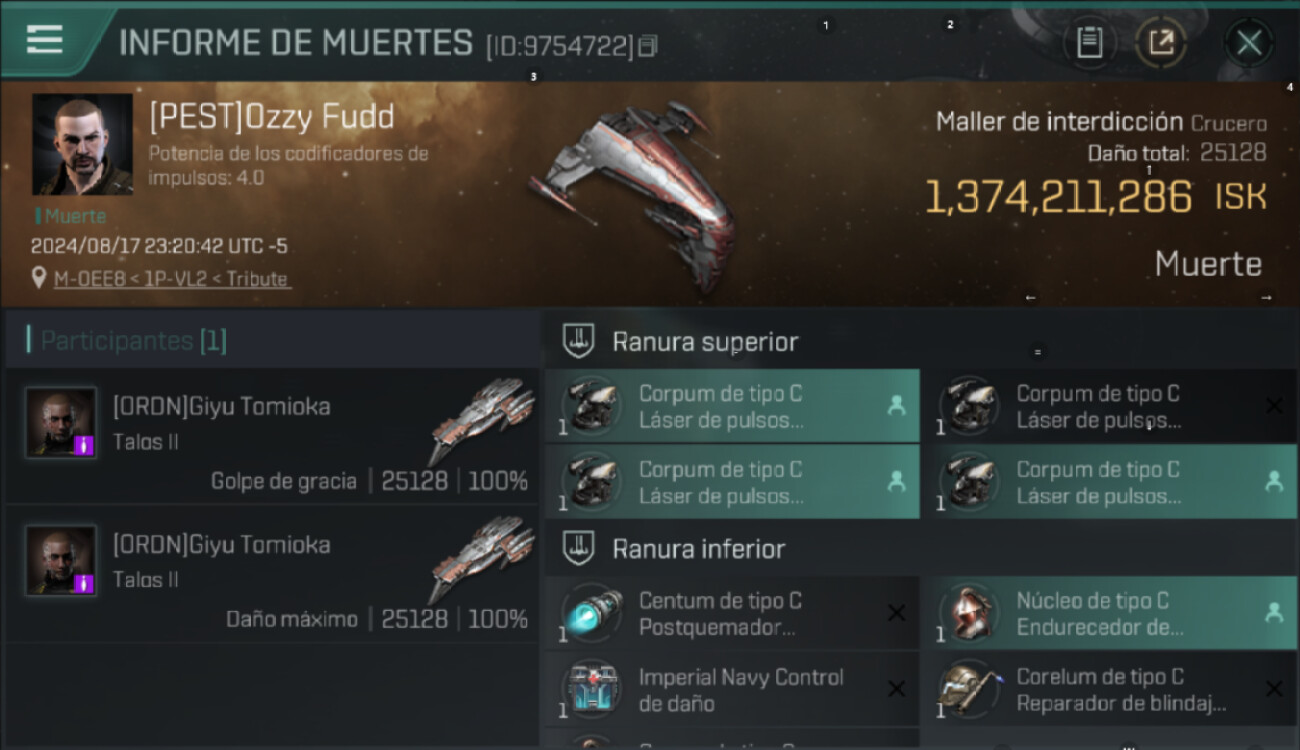Close the Informe de Muertes window

pos(1249,43)
